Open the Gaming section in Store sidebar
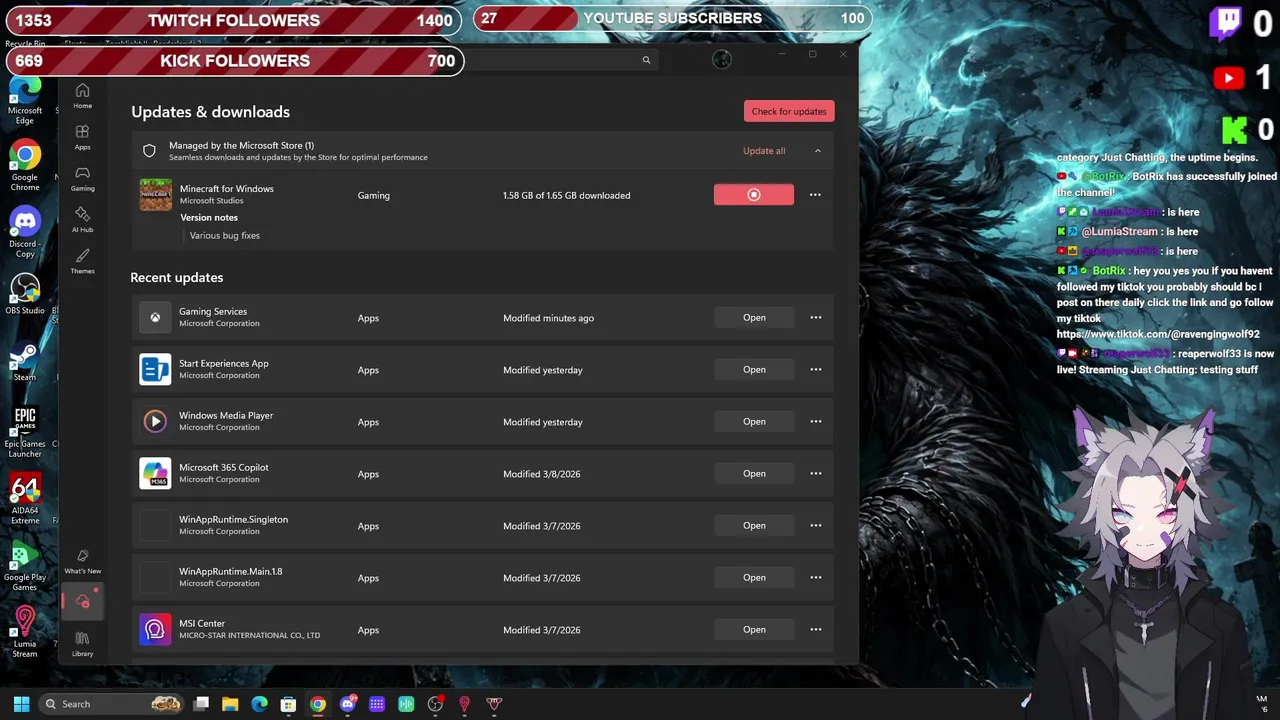Image resolution: width=1280 pixels, height=720 pixels. [82, 179]
